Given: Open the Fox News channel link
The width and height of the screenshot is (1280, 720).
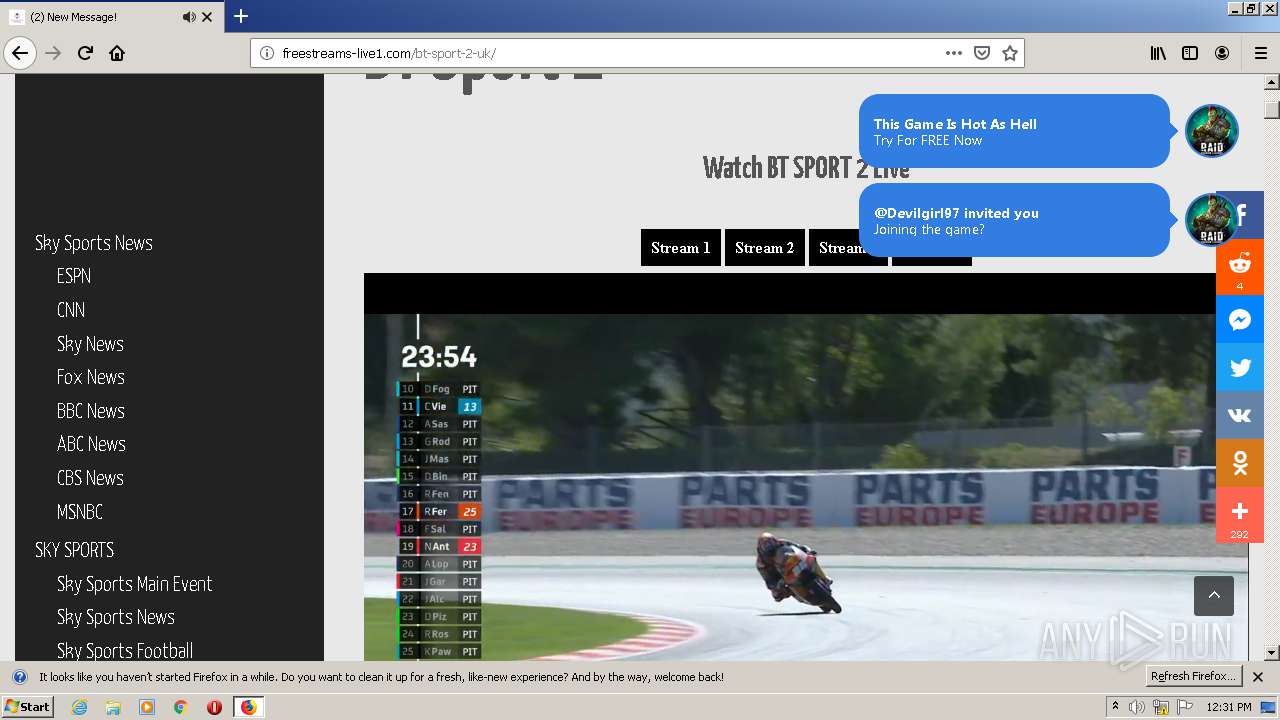Looking at the screenshot, I should 91,377.
